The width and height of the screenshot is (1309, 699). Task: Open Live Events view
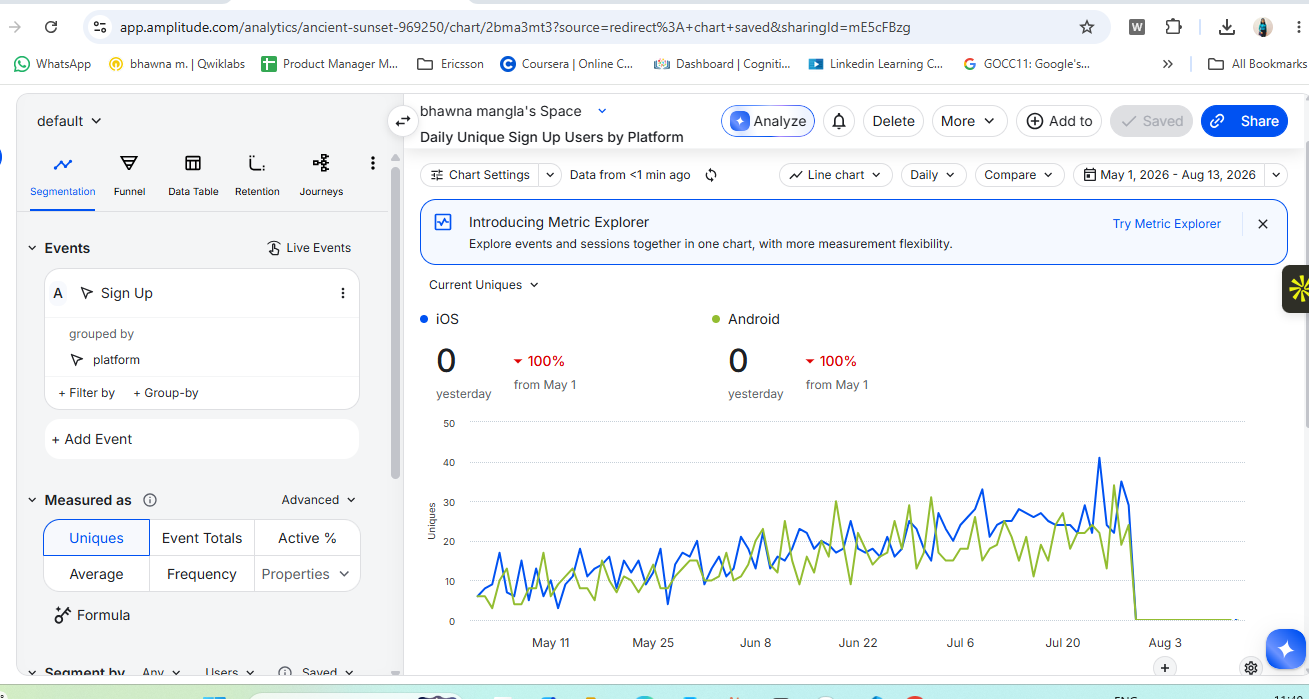309,248
